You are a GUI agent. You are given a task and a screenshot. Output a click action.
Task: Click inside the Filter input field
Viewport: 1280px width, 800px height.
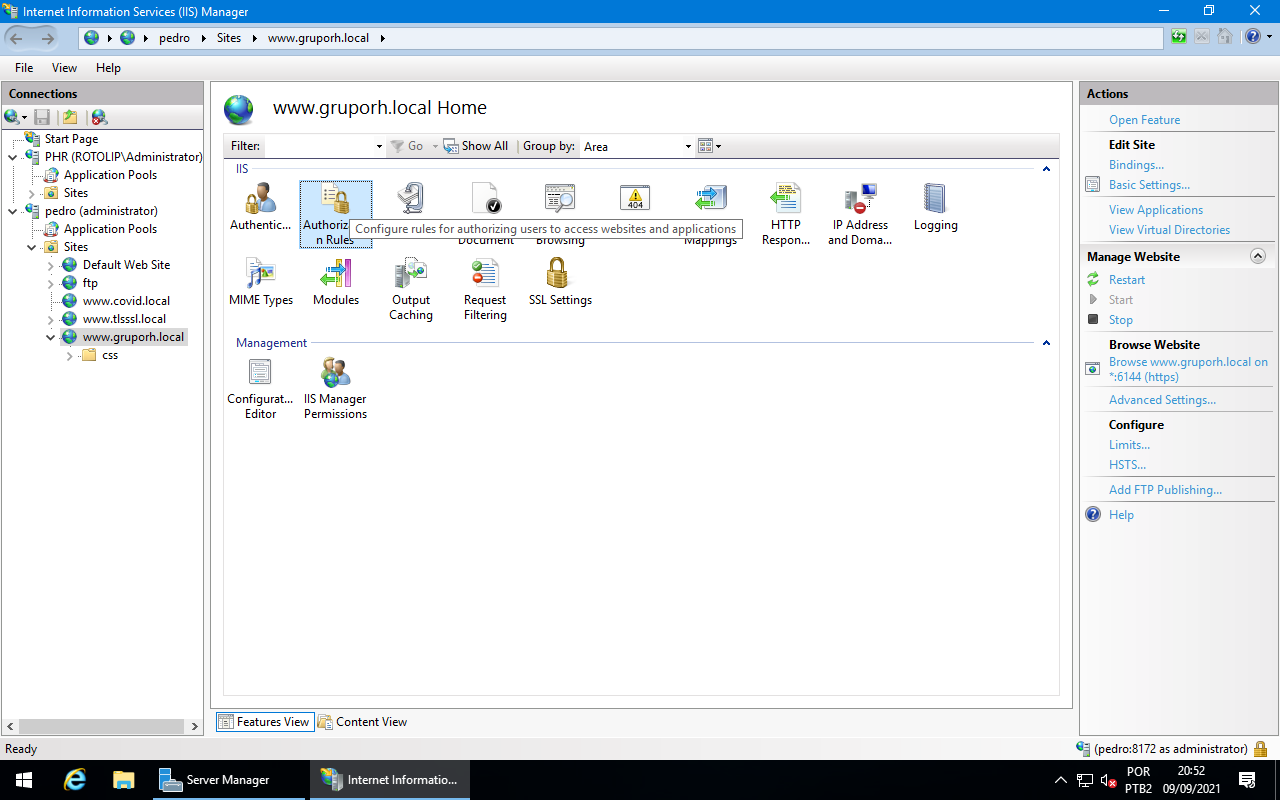318,147
